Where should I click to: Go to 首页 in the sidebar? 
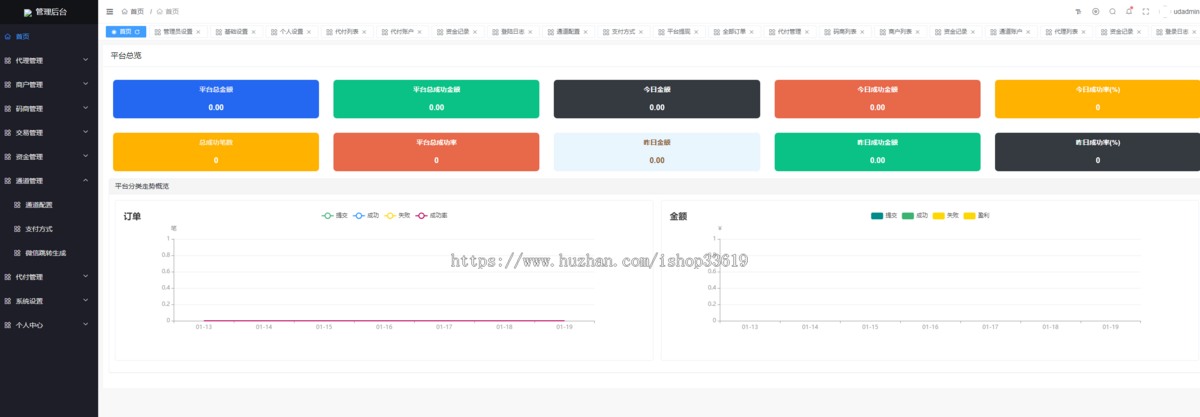pyautogui.click(x=49, y=36)
